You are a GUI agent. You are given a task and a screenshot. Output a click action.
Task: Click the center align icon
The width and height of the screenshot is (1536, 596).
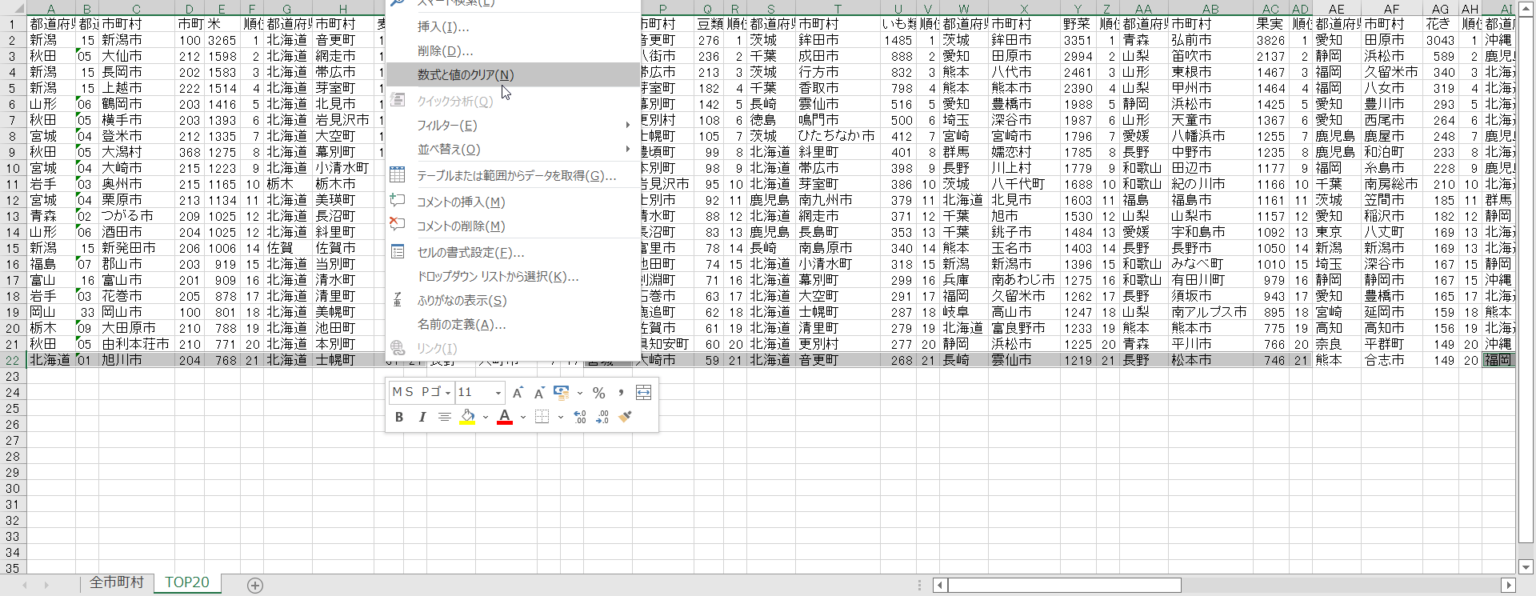[x=445, y=417]
